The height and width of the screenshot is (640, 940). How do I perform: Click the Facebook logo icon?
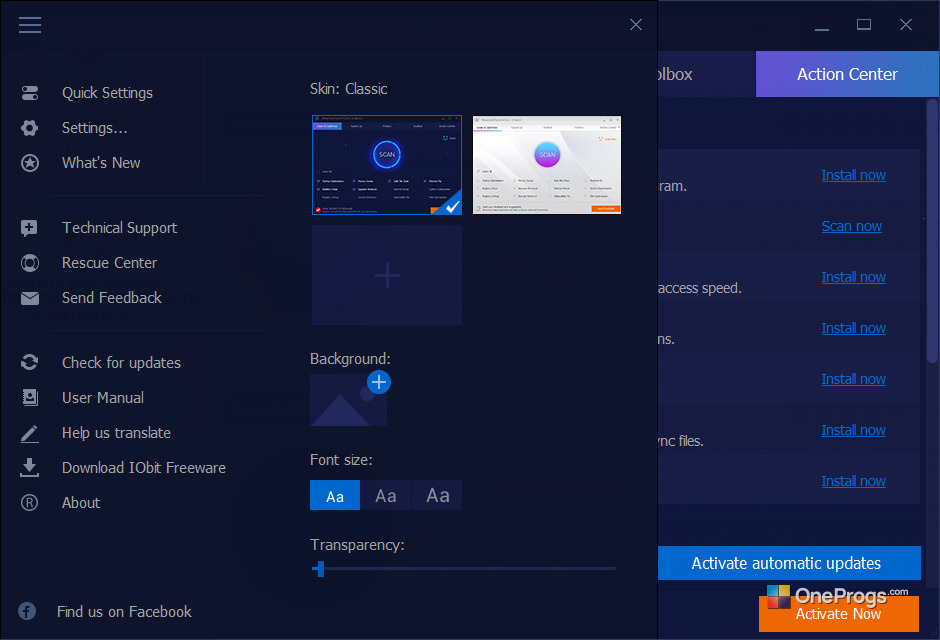pos(27,611)
